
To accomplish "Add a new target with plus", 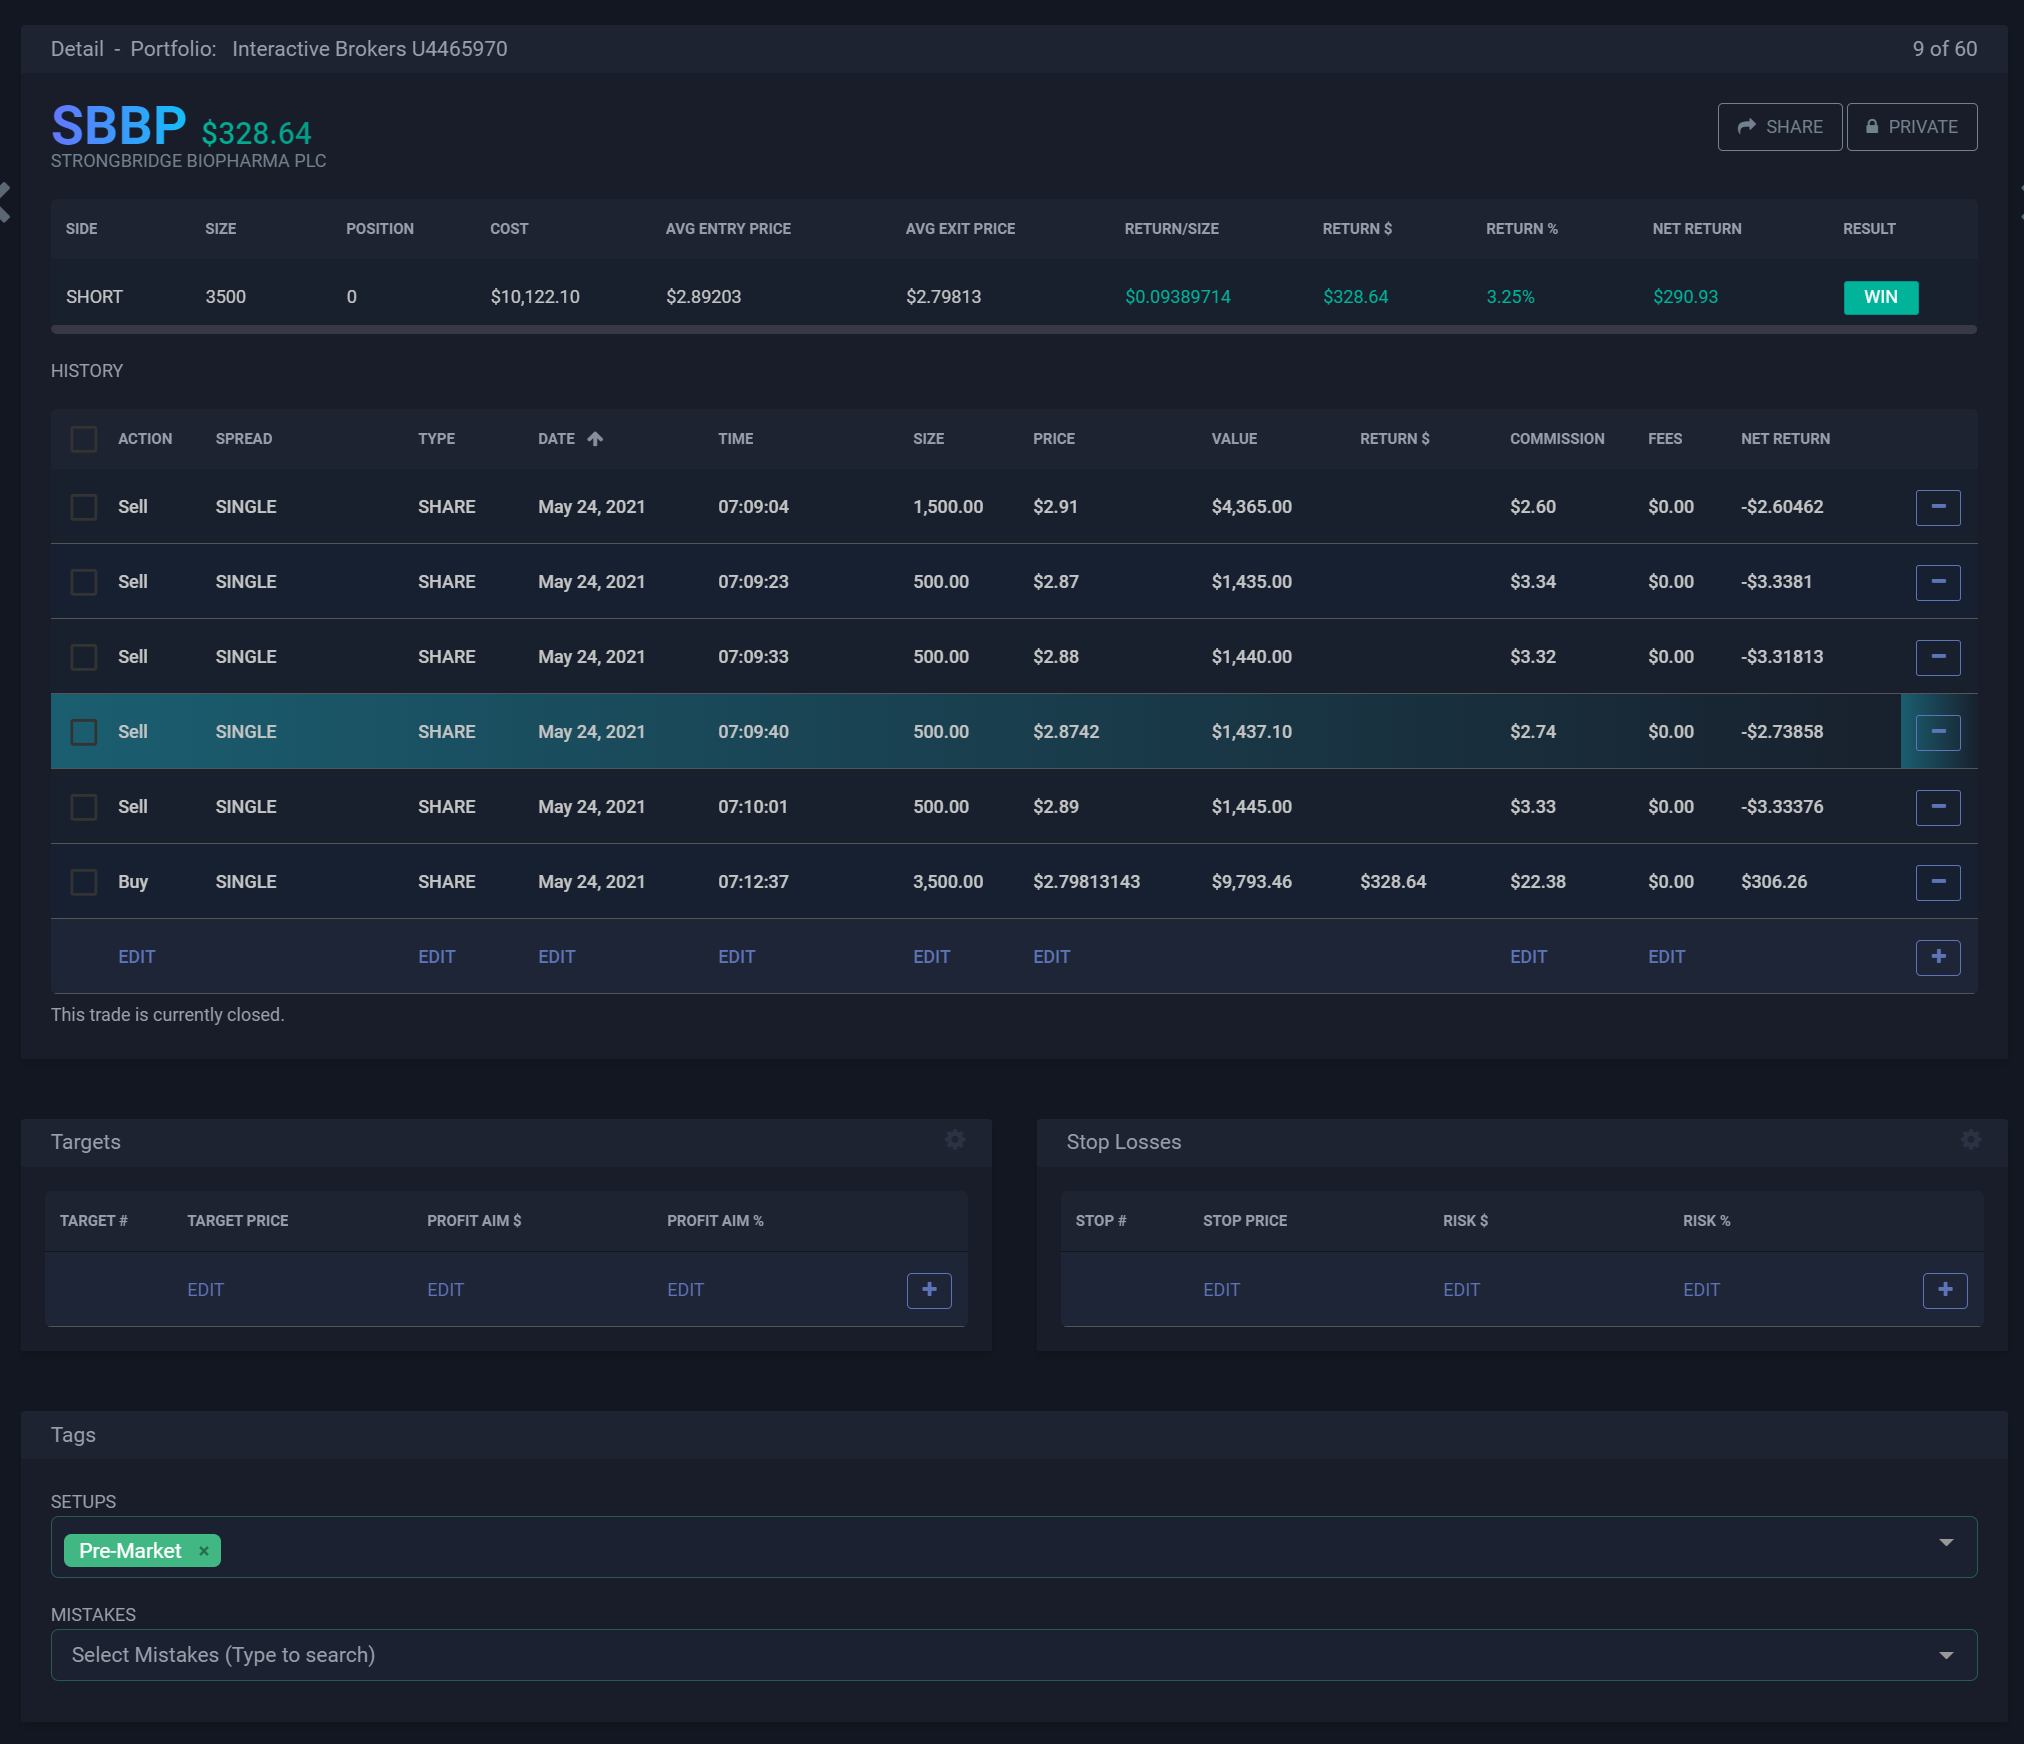I will pos(928,1290).
